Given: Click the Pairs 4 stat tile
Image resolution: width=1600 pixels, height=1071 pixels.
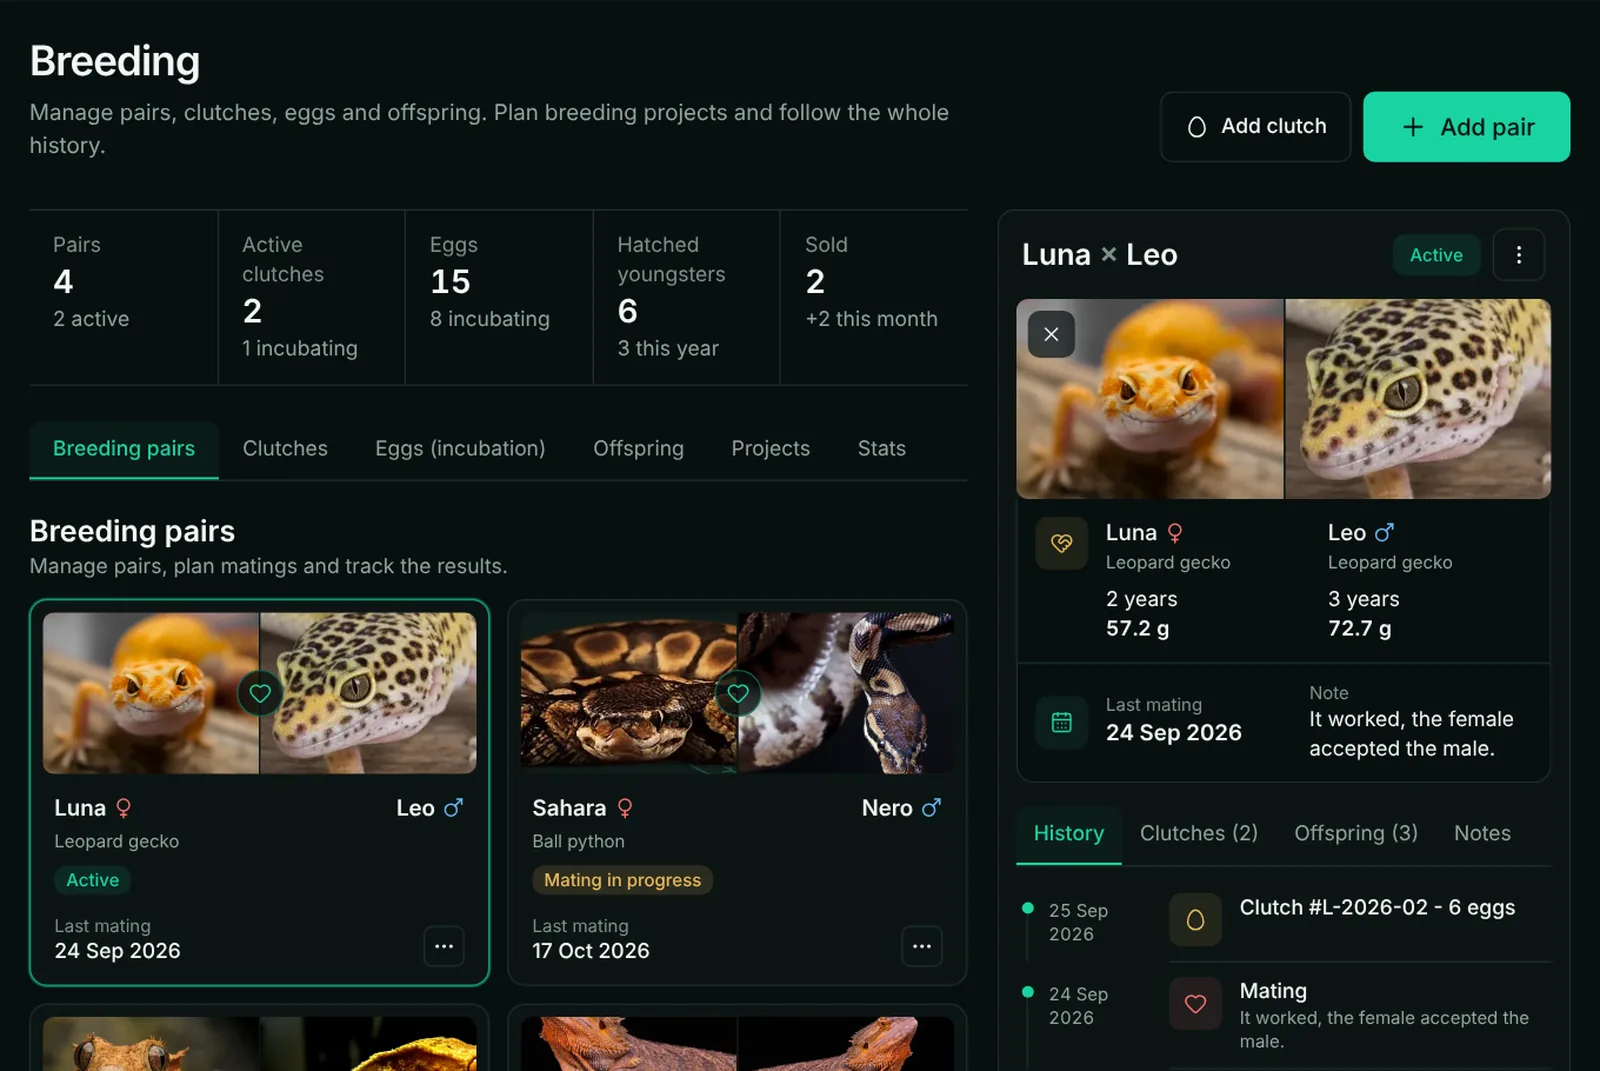Looking at the screenshot, I should click(x=124, y=297).
